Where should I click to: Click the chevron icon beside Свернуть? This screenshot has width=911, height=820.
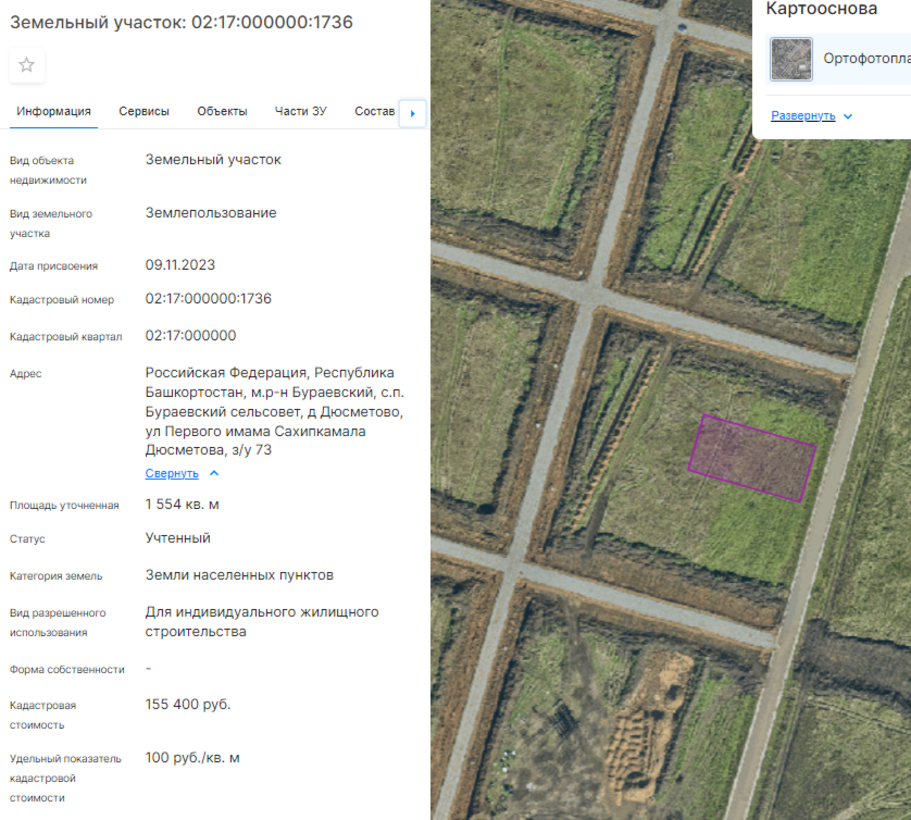215,474
